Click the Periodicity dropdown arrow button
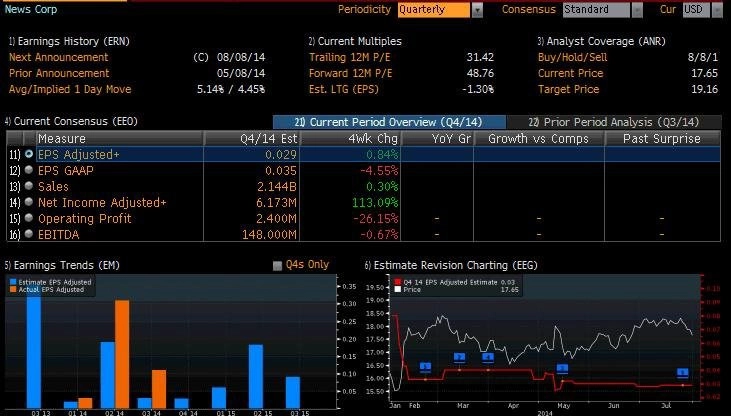 (x=477, y=10)
